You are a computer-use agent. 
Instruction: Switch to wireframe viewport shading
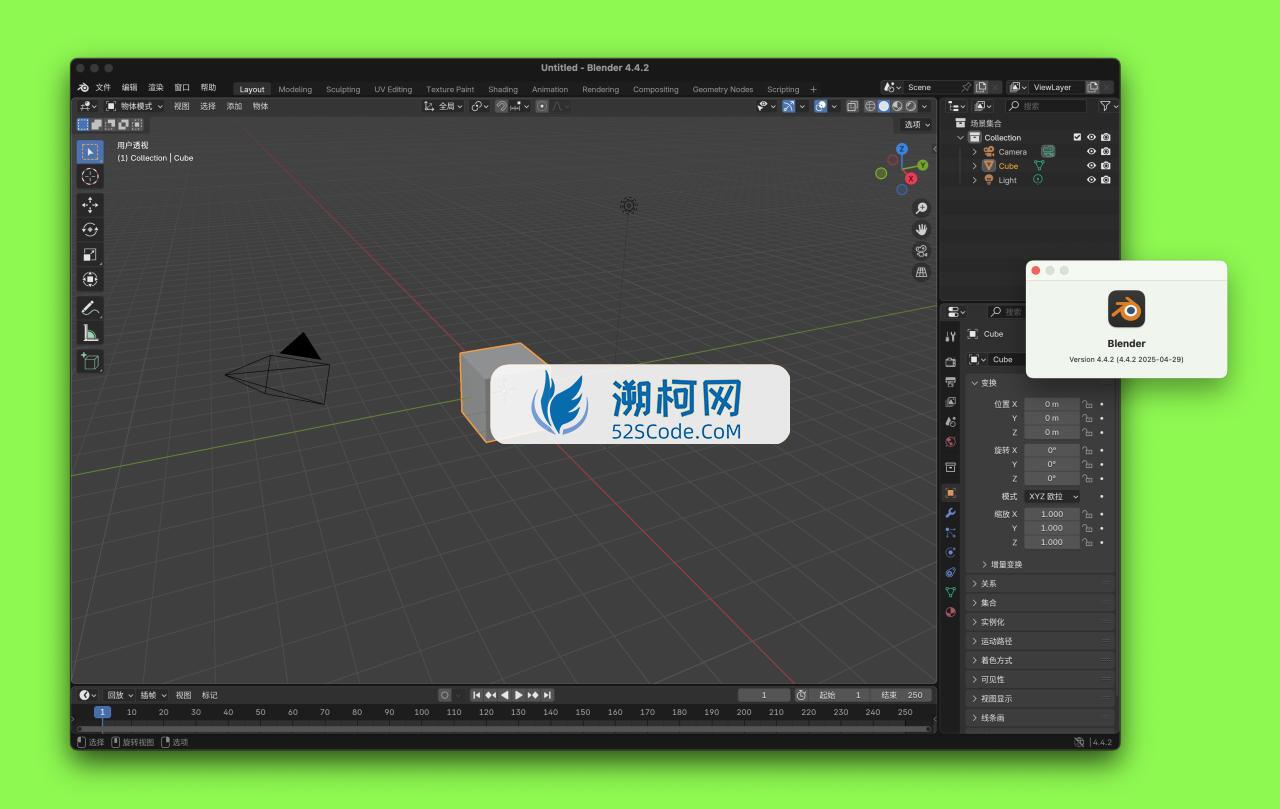870,106
